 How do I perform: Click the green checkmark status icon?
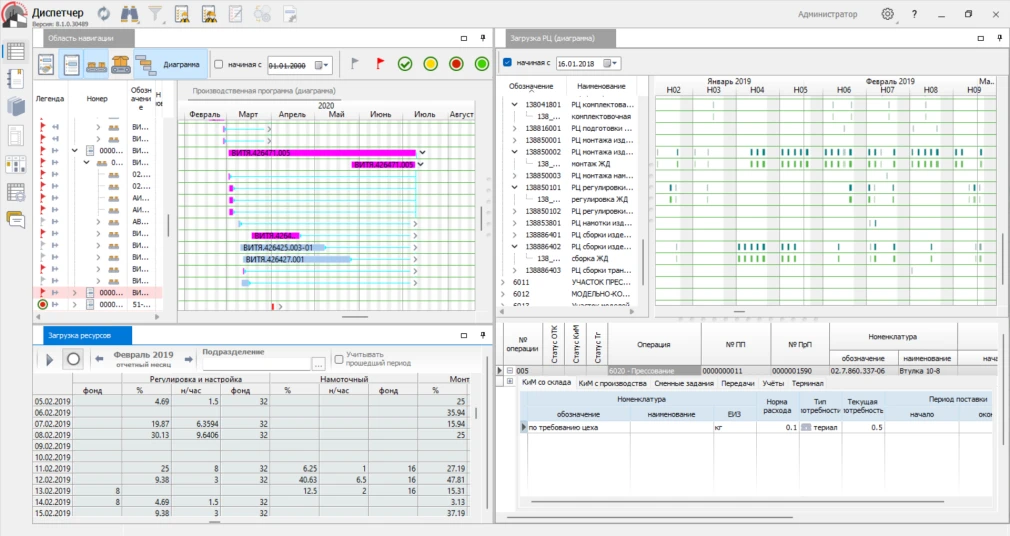tap(405, 64)
